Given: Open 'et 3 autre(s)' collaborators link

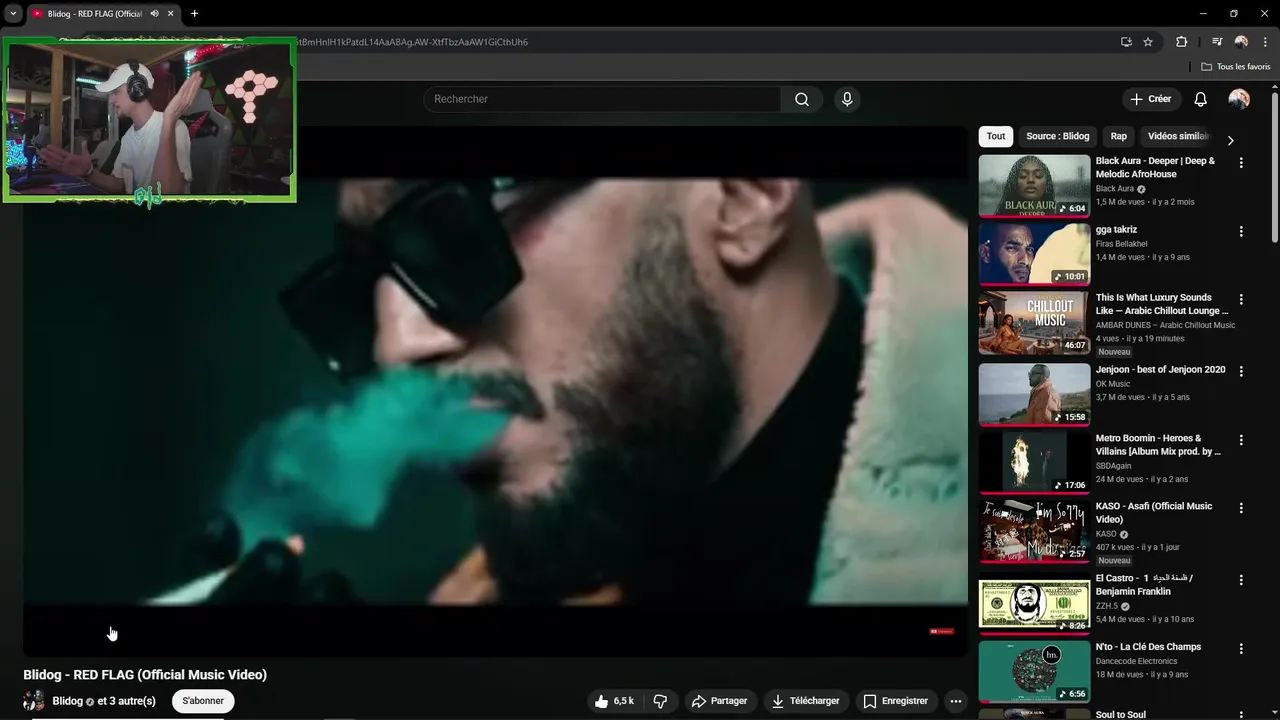Looking at the screenshot, I should pyautogui.click(x=127, y=701).
